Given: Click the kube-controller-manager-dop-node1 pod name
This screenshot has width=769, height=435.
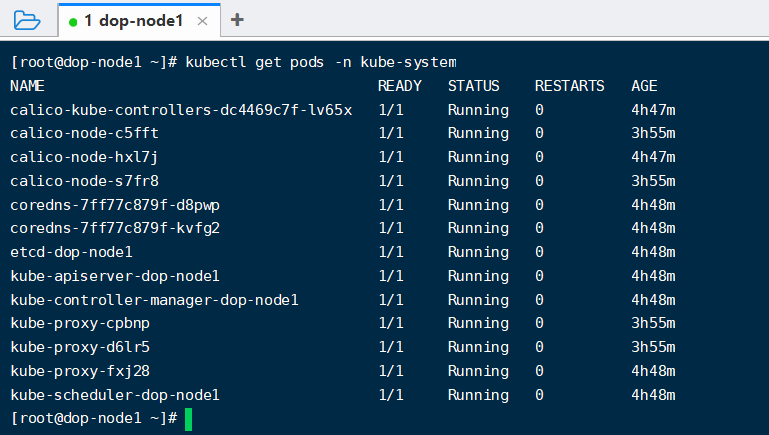Looking at the screenshot, I should click(x=154, y=300).
